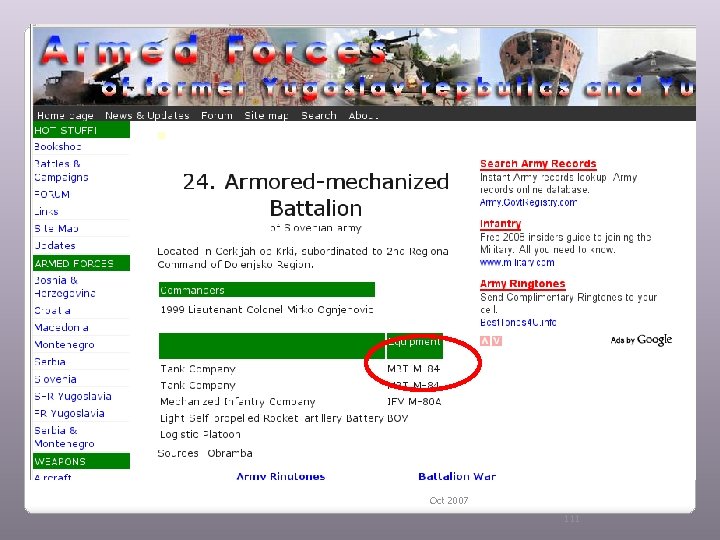Click the ARMED FORCES sidebar header
Screen dimensions: 720x540
click(81, 263)
